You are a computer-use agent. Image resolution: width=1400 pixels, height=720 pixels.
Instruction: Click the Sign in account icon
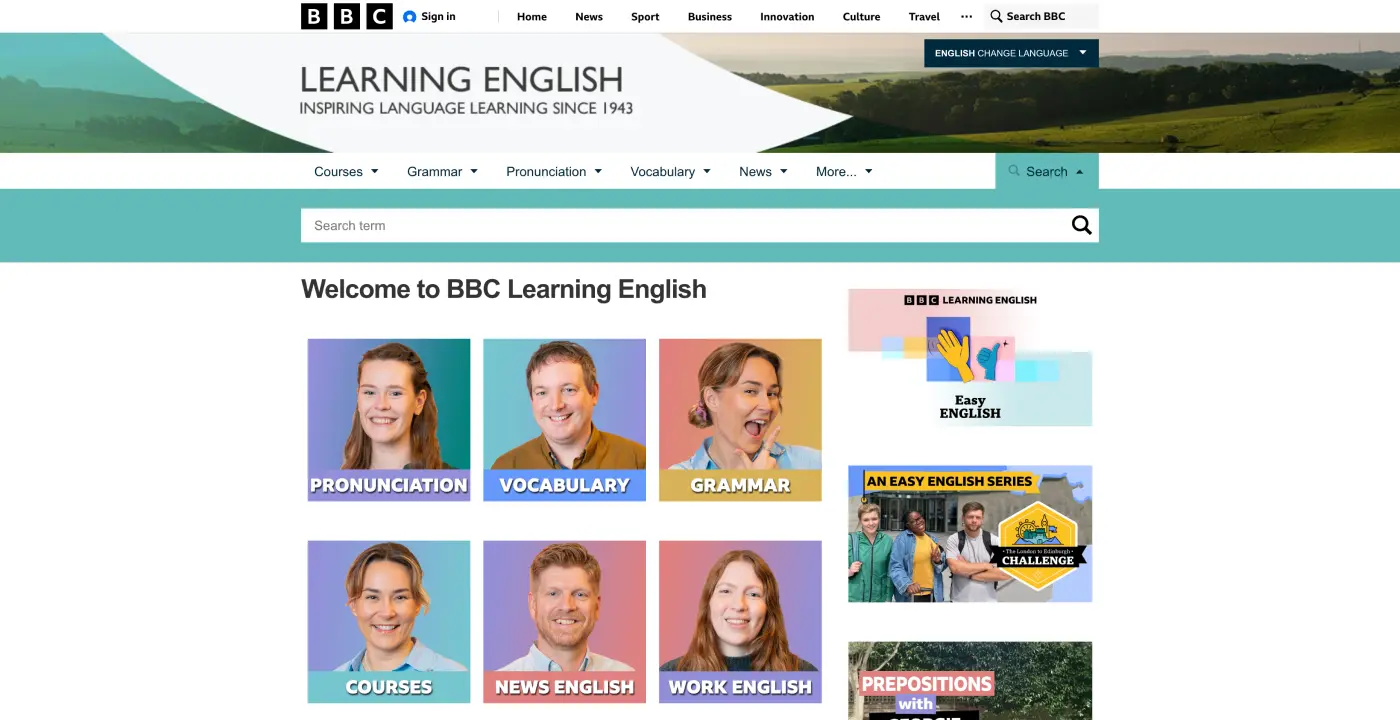[410, 16]
